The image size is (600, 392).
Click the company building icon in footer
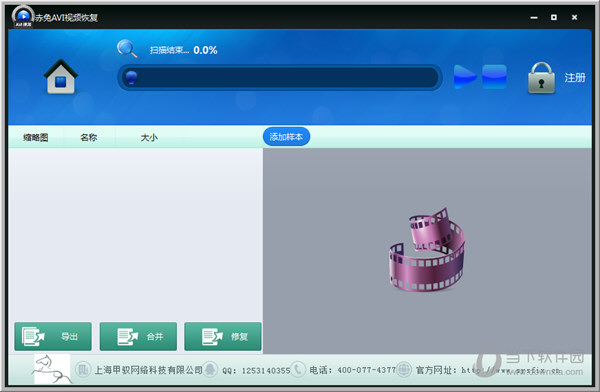(x=82, y=370)
